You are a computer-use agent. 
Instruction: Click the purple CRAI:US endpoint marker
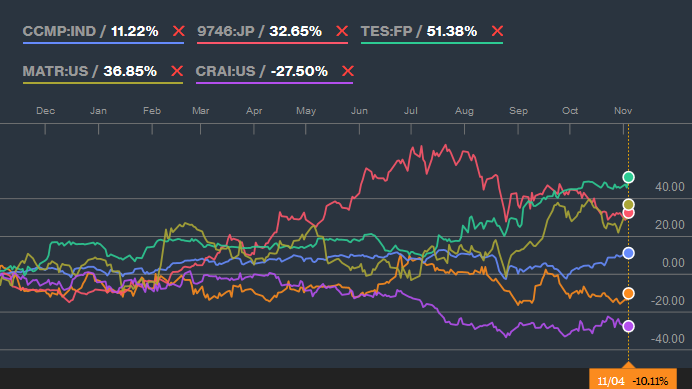click(628, 326)
